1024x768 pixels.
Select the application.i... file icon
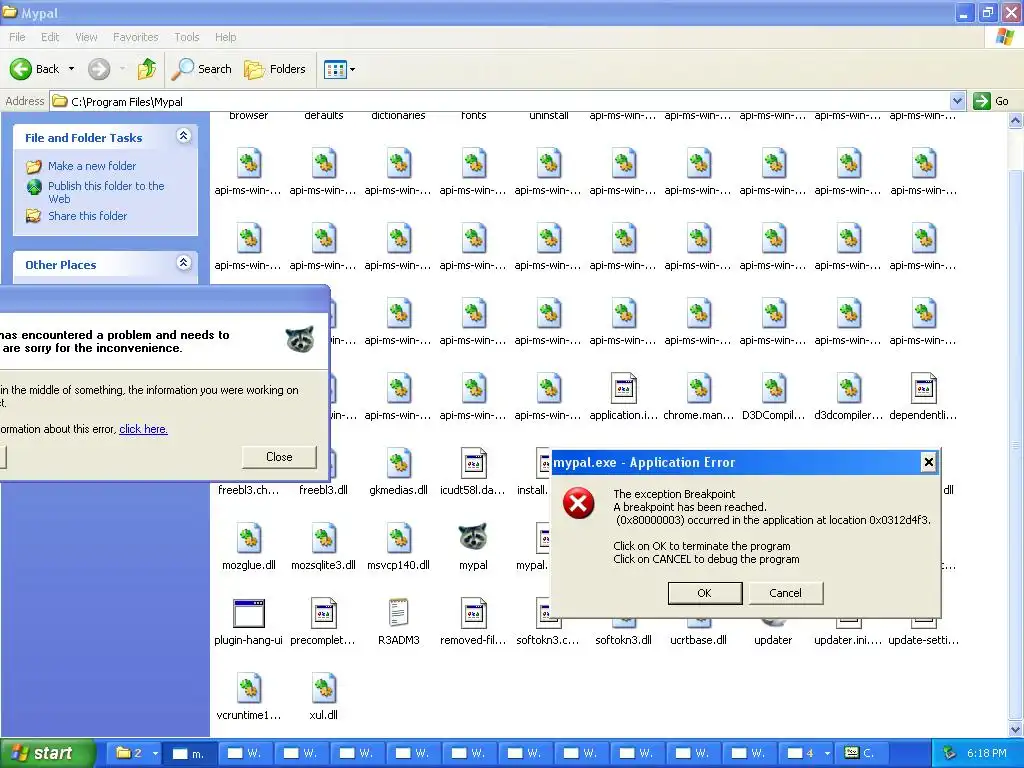point(624,388)
